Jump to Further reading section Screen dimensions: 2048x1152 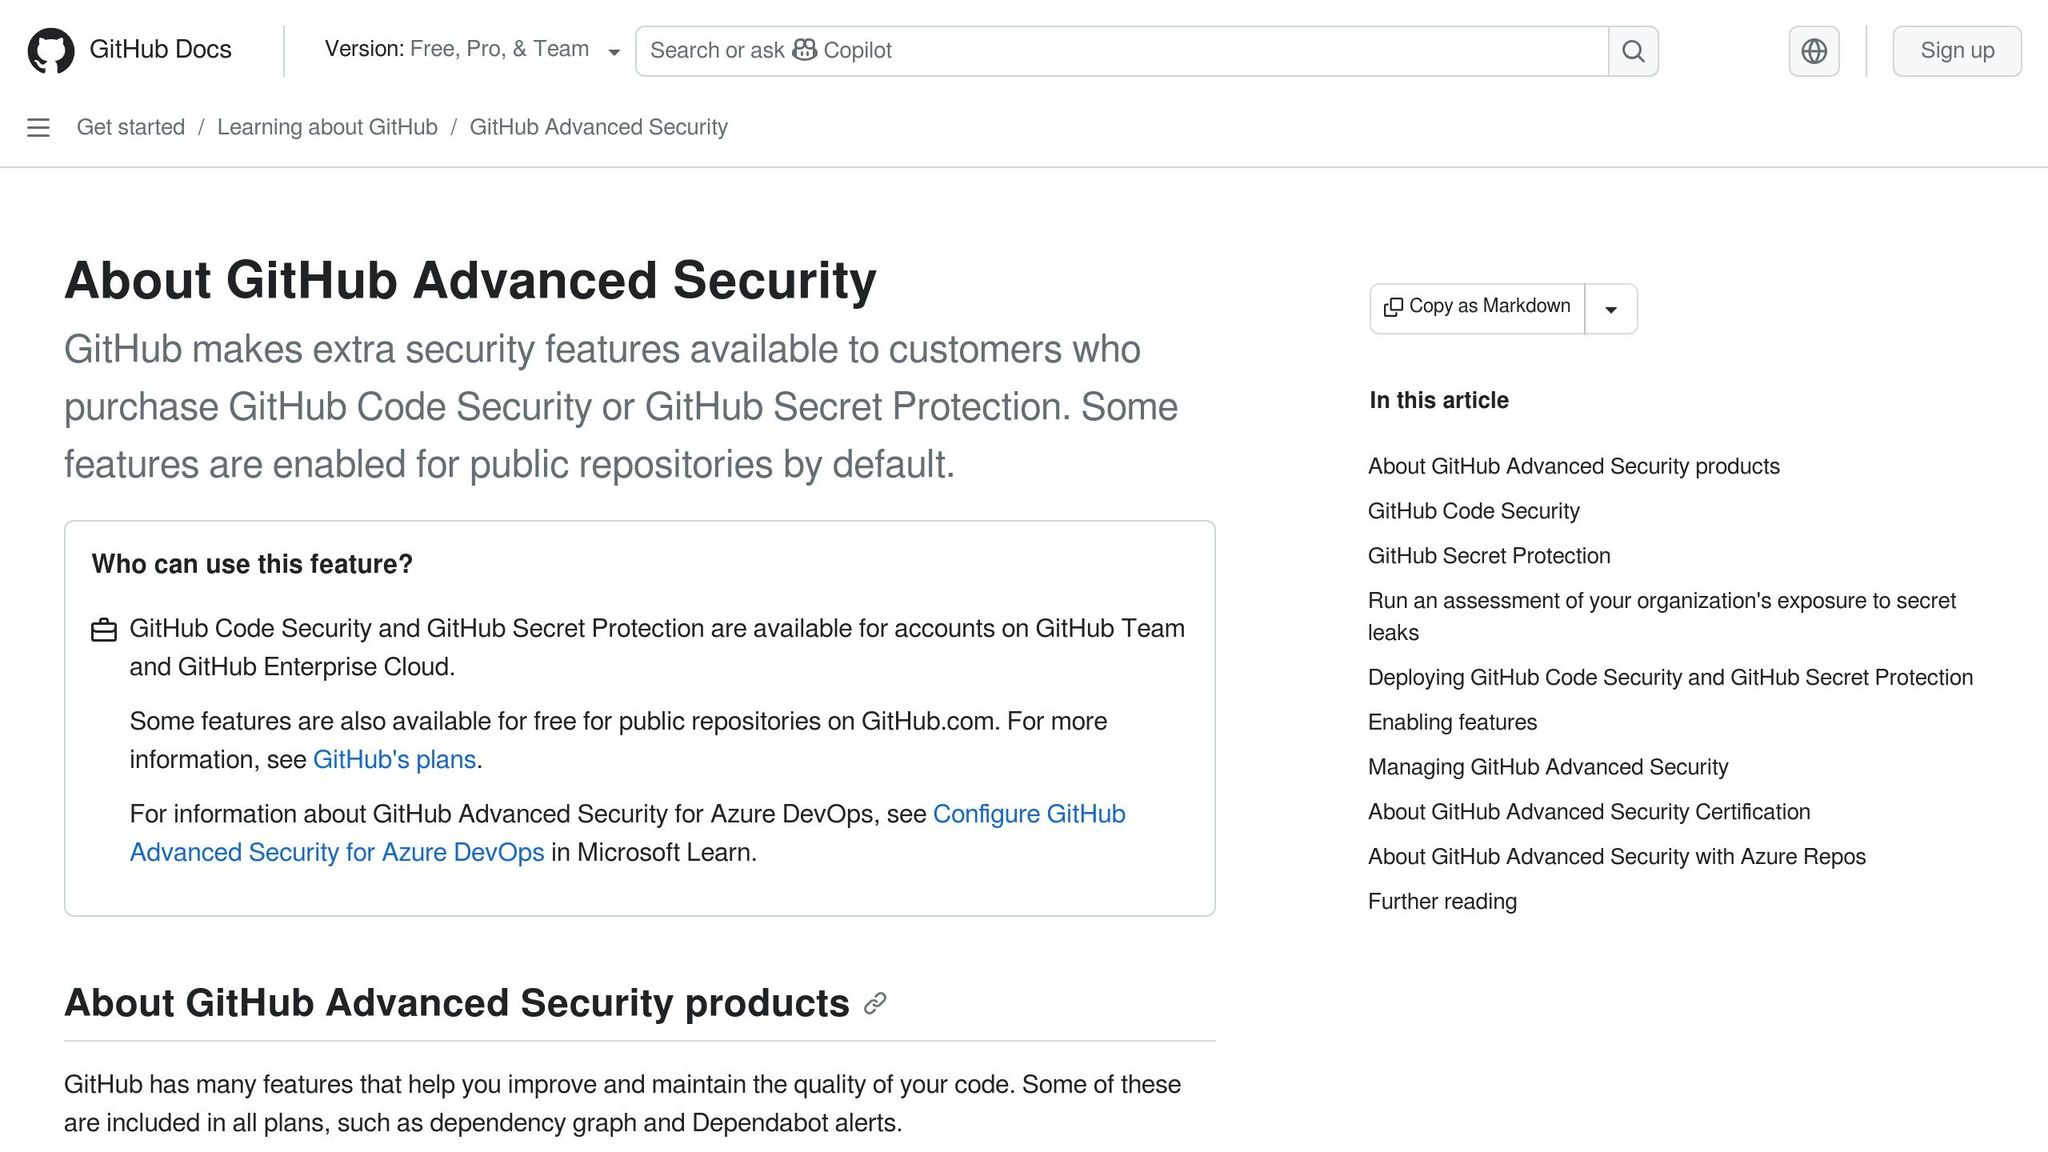point(1442,901)
